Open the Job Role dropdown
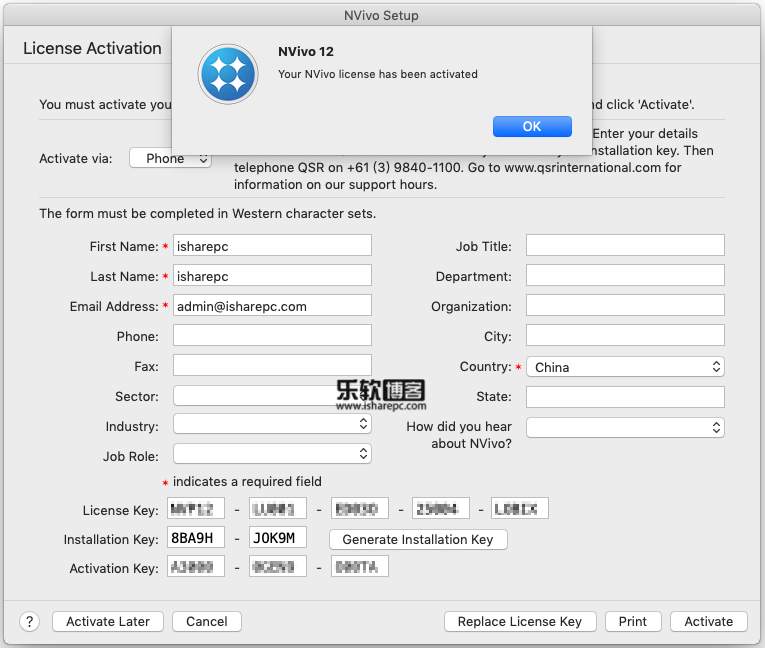Screen dimensions: 765x648 click(x=272, y=454)
